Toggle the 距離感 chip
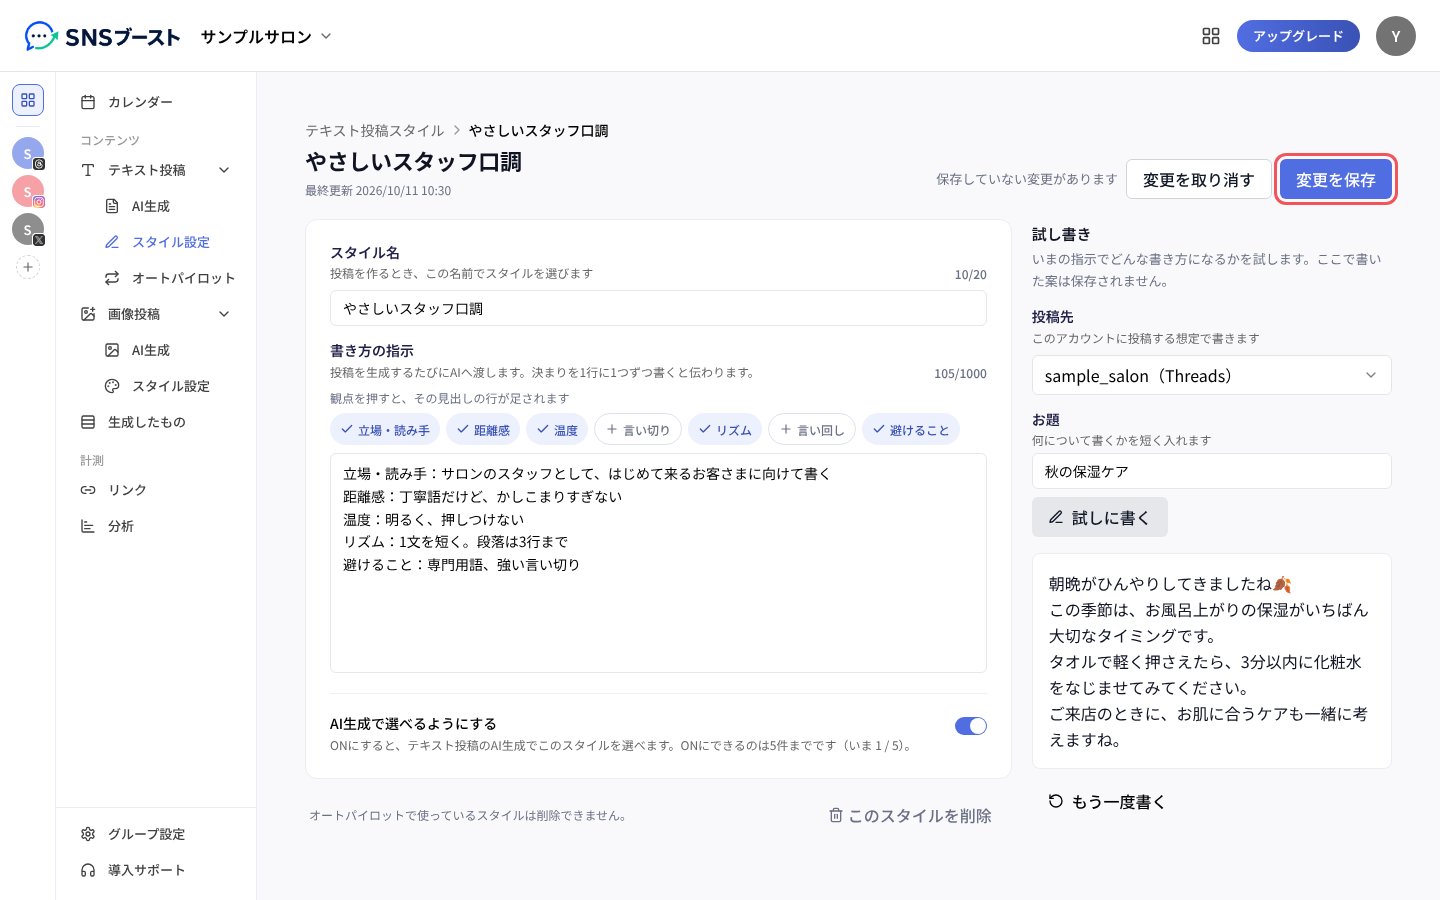The image size is (1440, 900). tap(483, 430)
